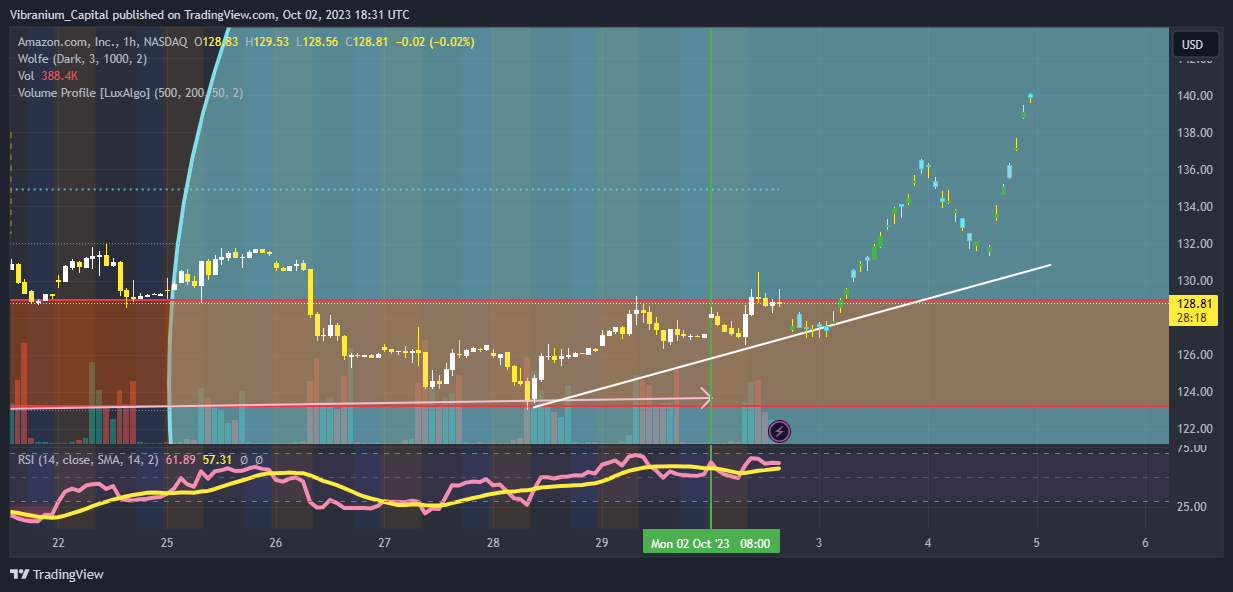This screenshot has height=592, width=1233.
Task: Click date 27 on the time axis
Action: pos(385,543)
